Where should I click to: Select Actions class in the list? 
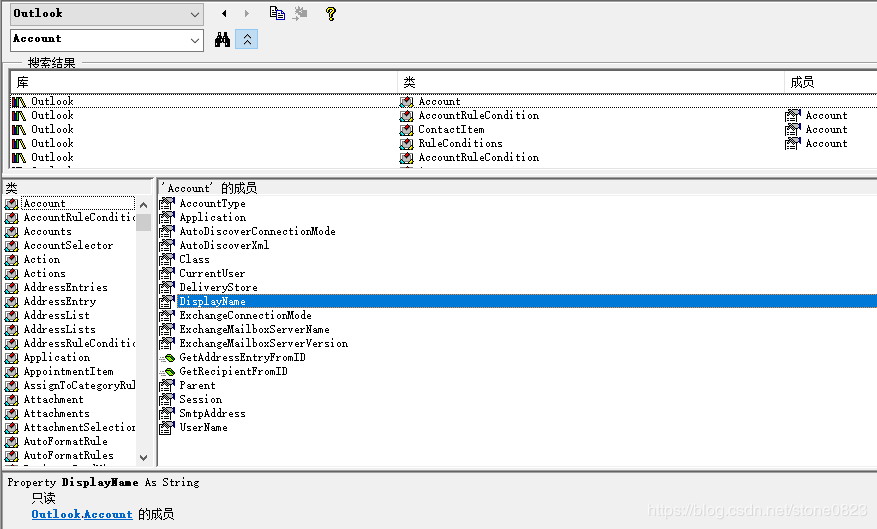45,273
